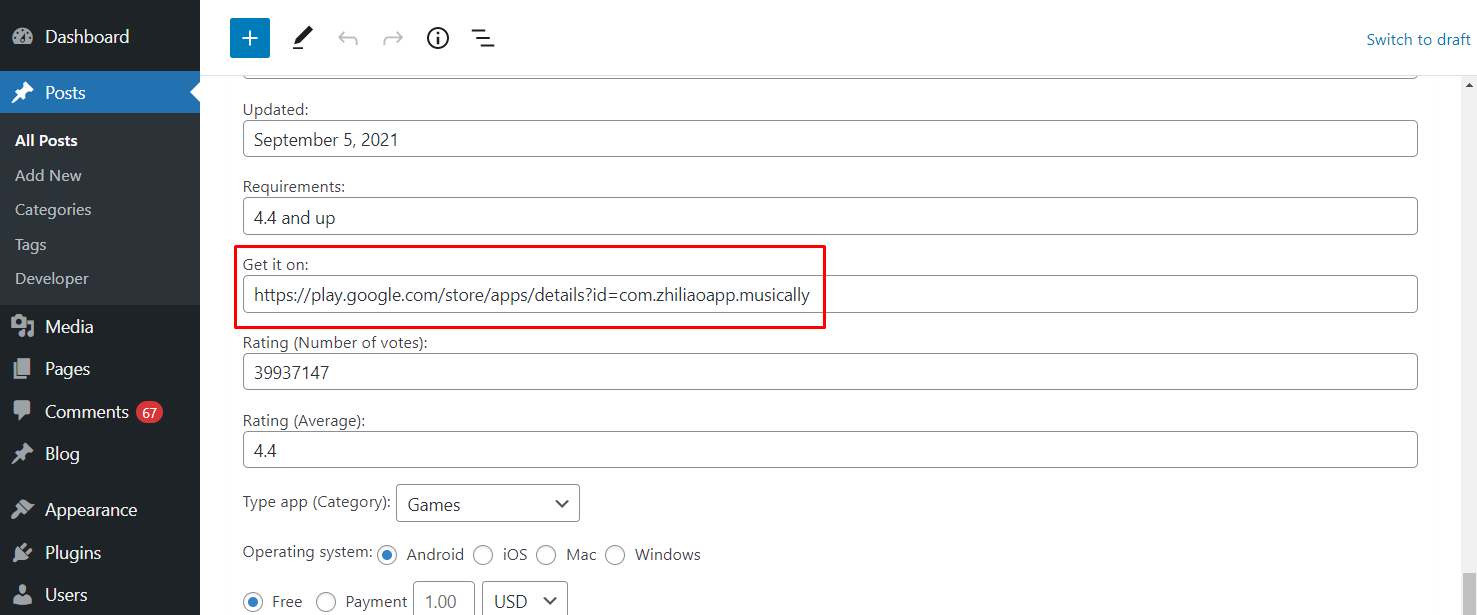Click the 67 comments count badge

149,412
